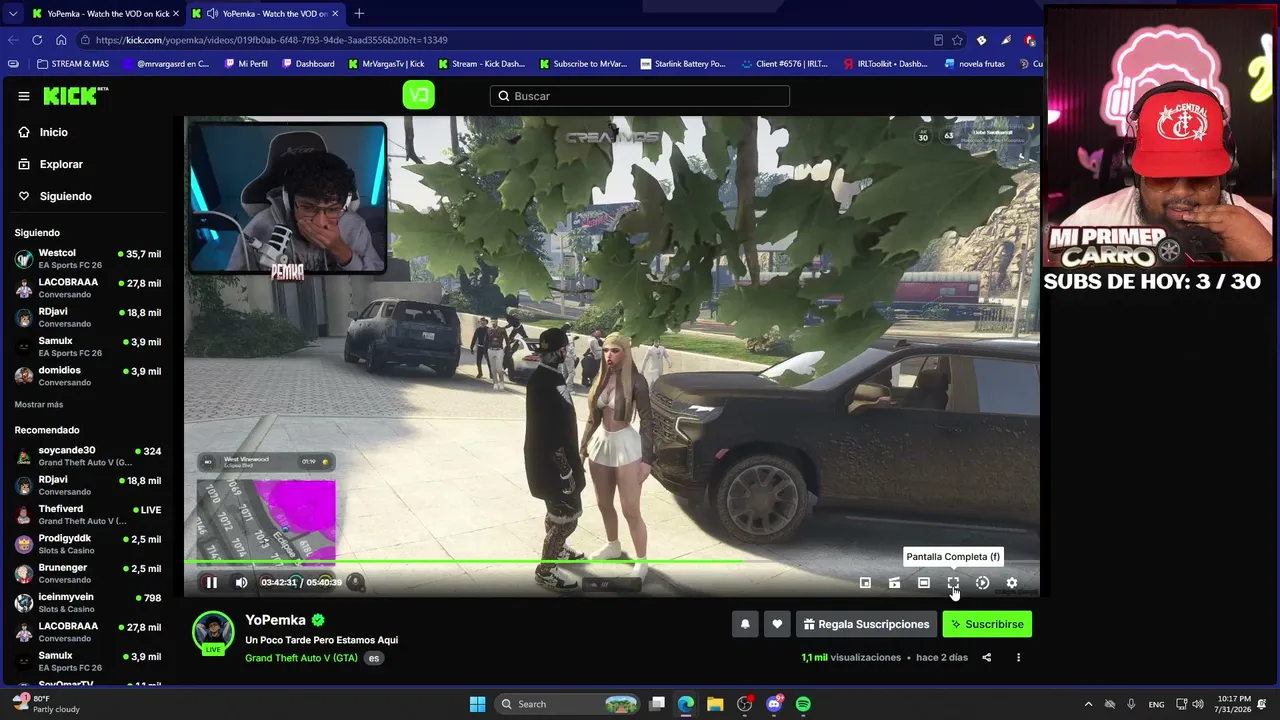The image size is (1280, 720).
Task: Open the Mi Perfil bookmark
Action: (x=246, y=64)
